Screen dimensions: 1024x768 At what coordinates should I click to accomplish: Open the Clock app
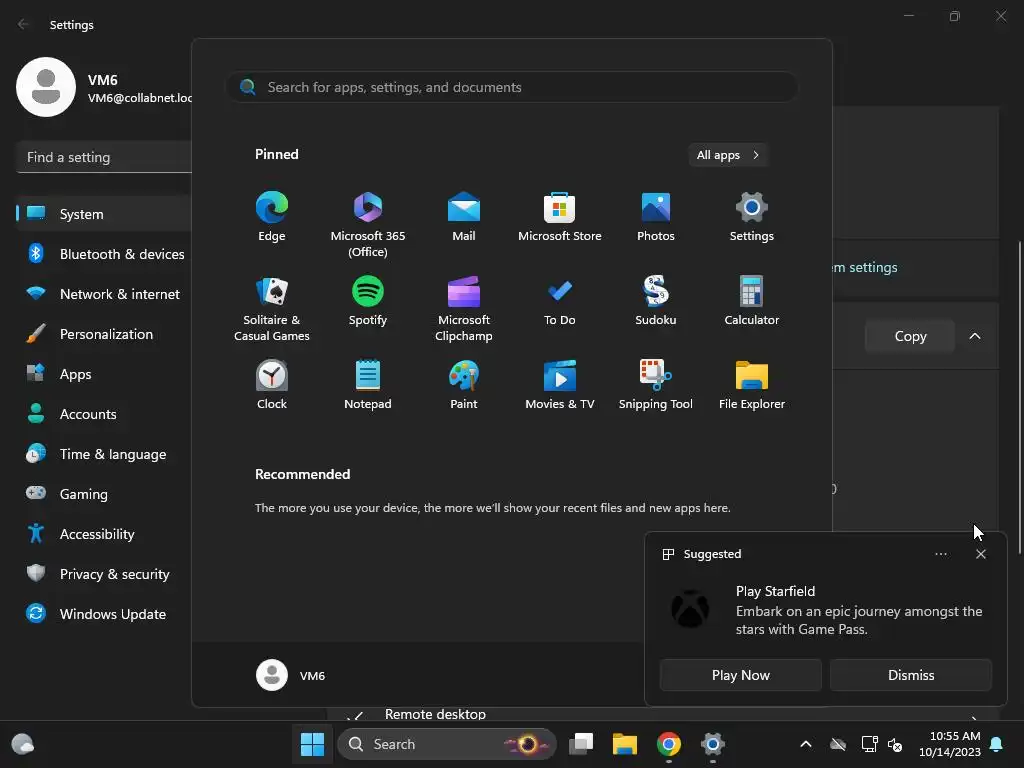(272, 385)
